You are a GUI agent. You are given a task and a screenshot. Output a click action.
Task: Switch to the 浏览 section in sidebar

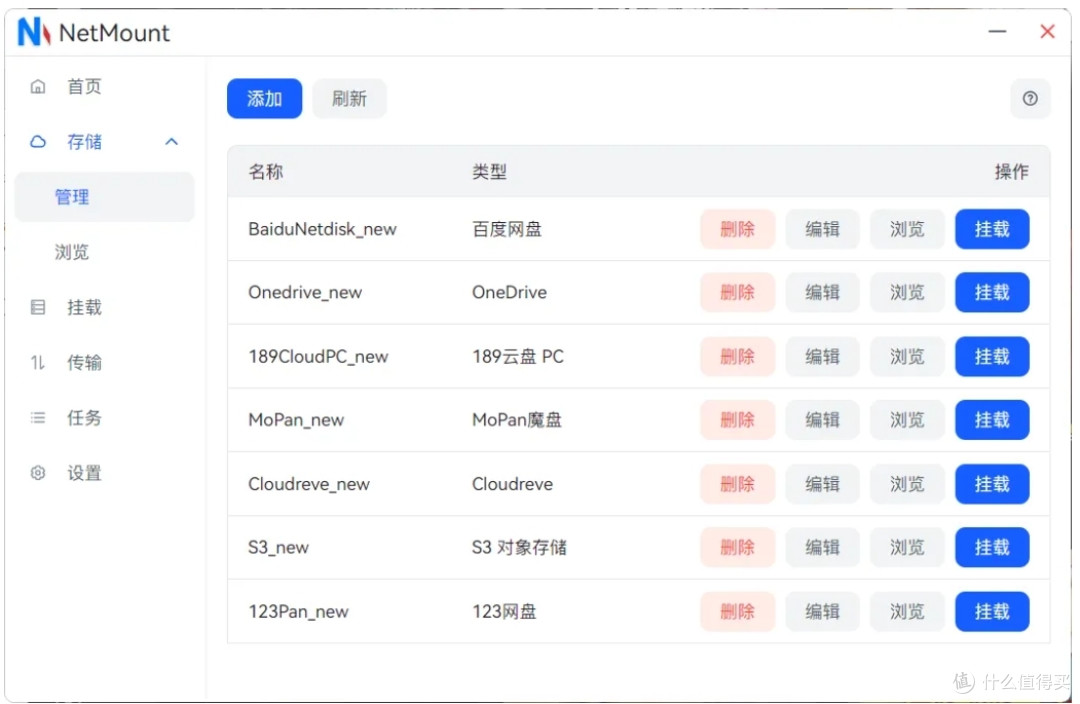(72, 252)
